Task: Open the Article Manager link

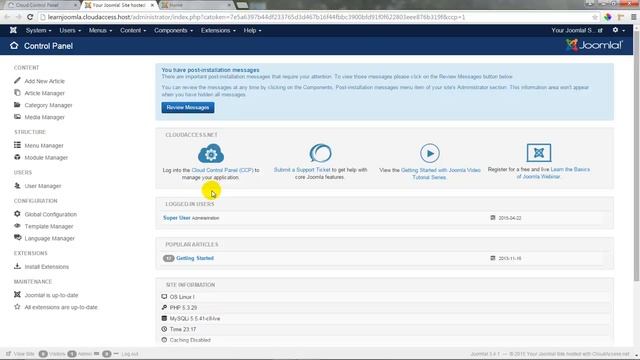Action: tap(44, 93)
